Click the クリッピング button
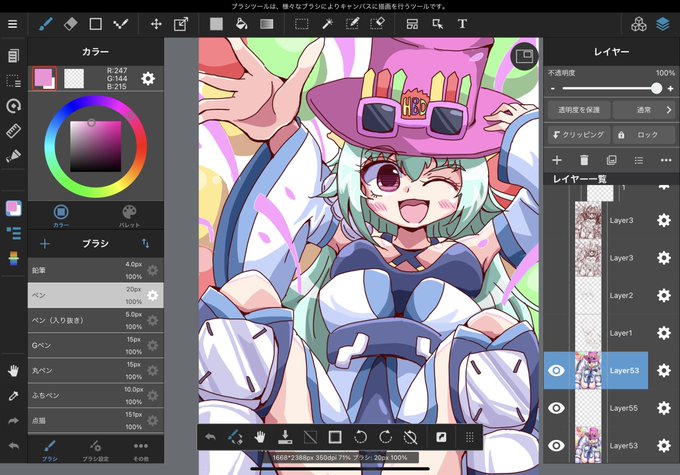This screenshot has width=680, height=475. coord(579,135)
